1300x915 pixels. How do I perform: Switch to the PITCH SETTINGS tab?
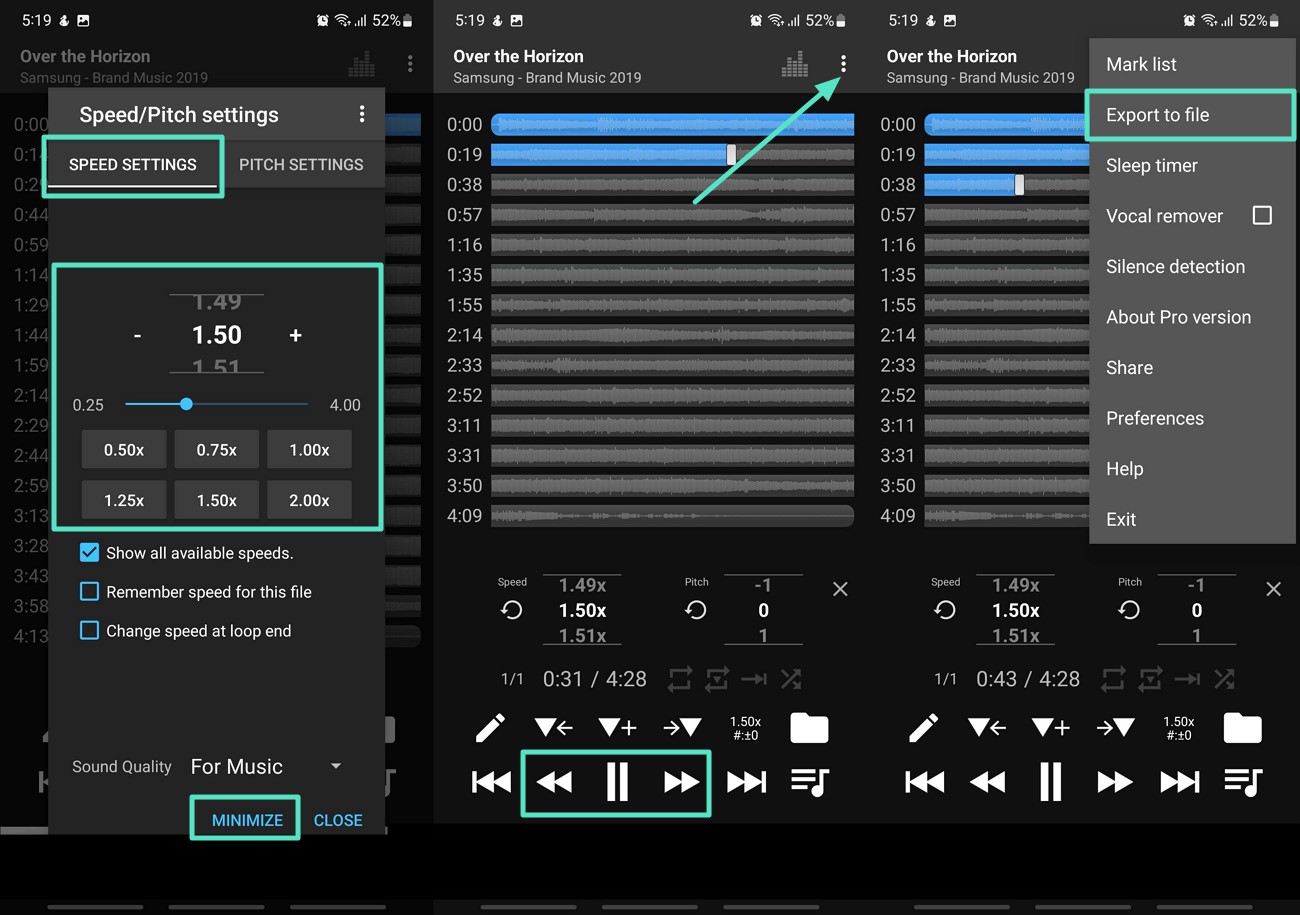(x=301, y=165)
